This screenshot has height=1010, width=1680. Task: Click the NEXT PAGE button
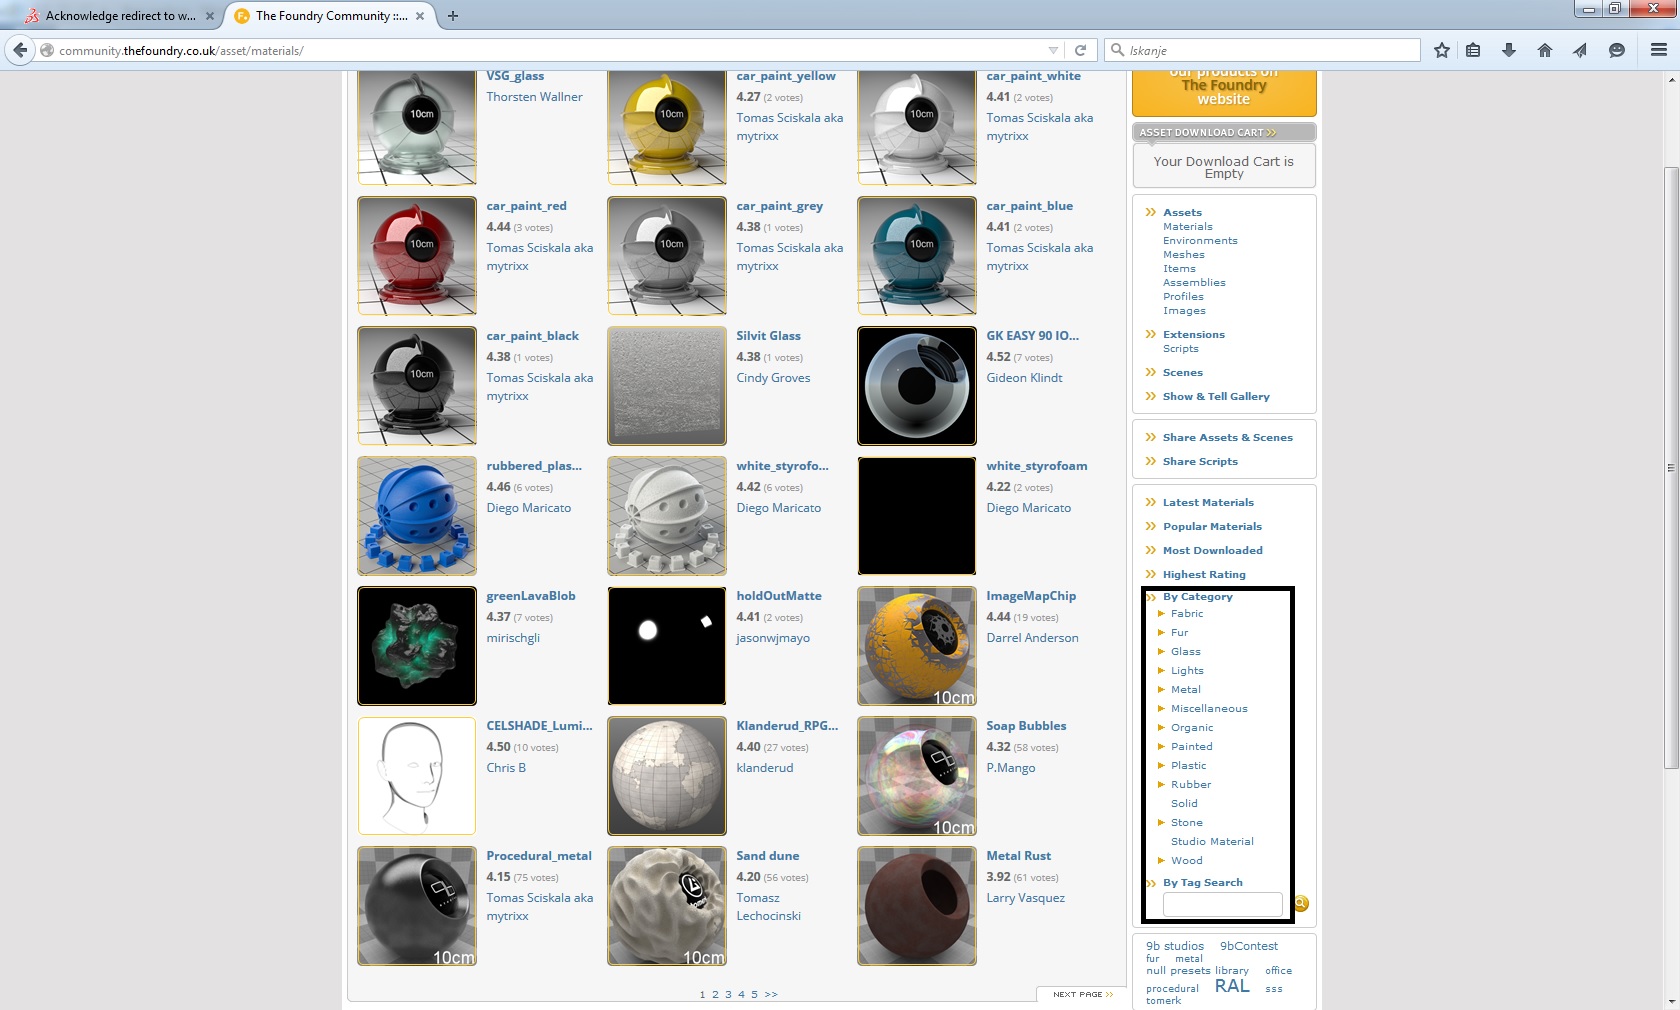pos(1082,994)
